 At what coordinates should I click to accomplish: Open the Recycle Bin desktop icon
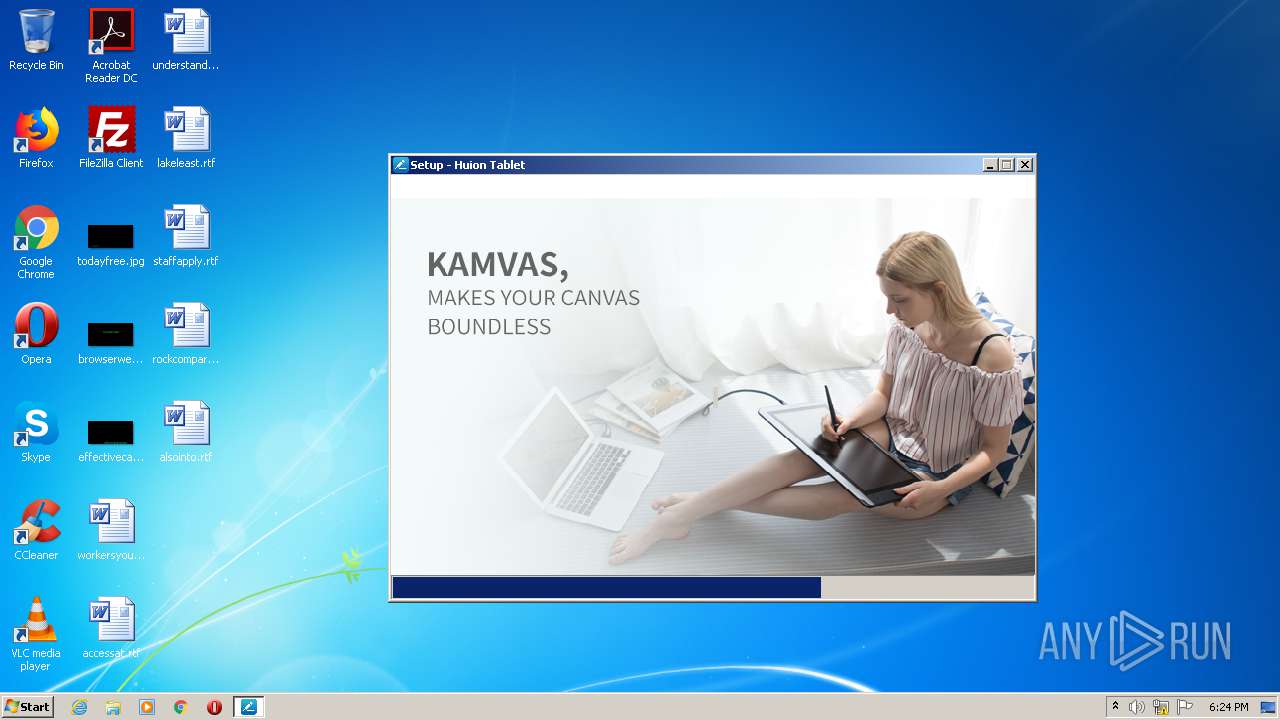click(x=36, y=40)
